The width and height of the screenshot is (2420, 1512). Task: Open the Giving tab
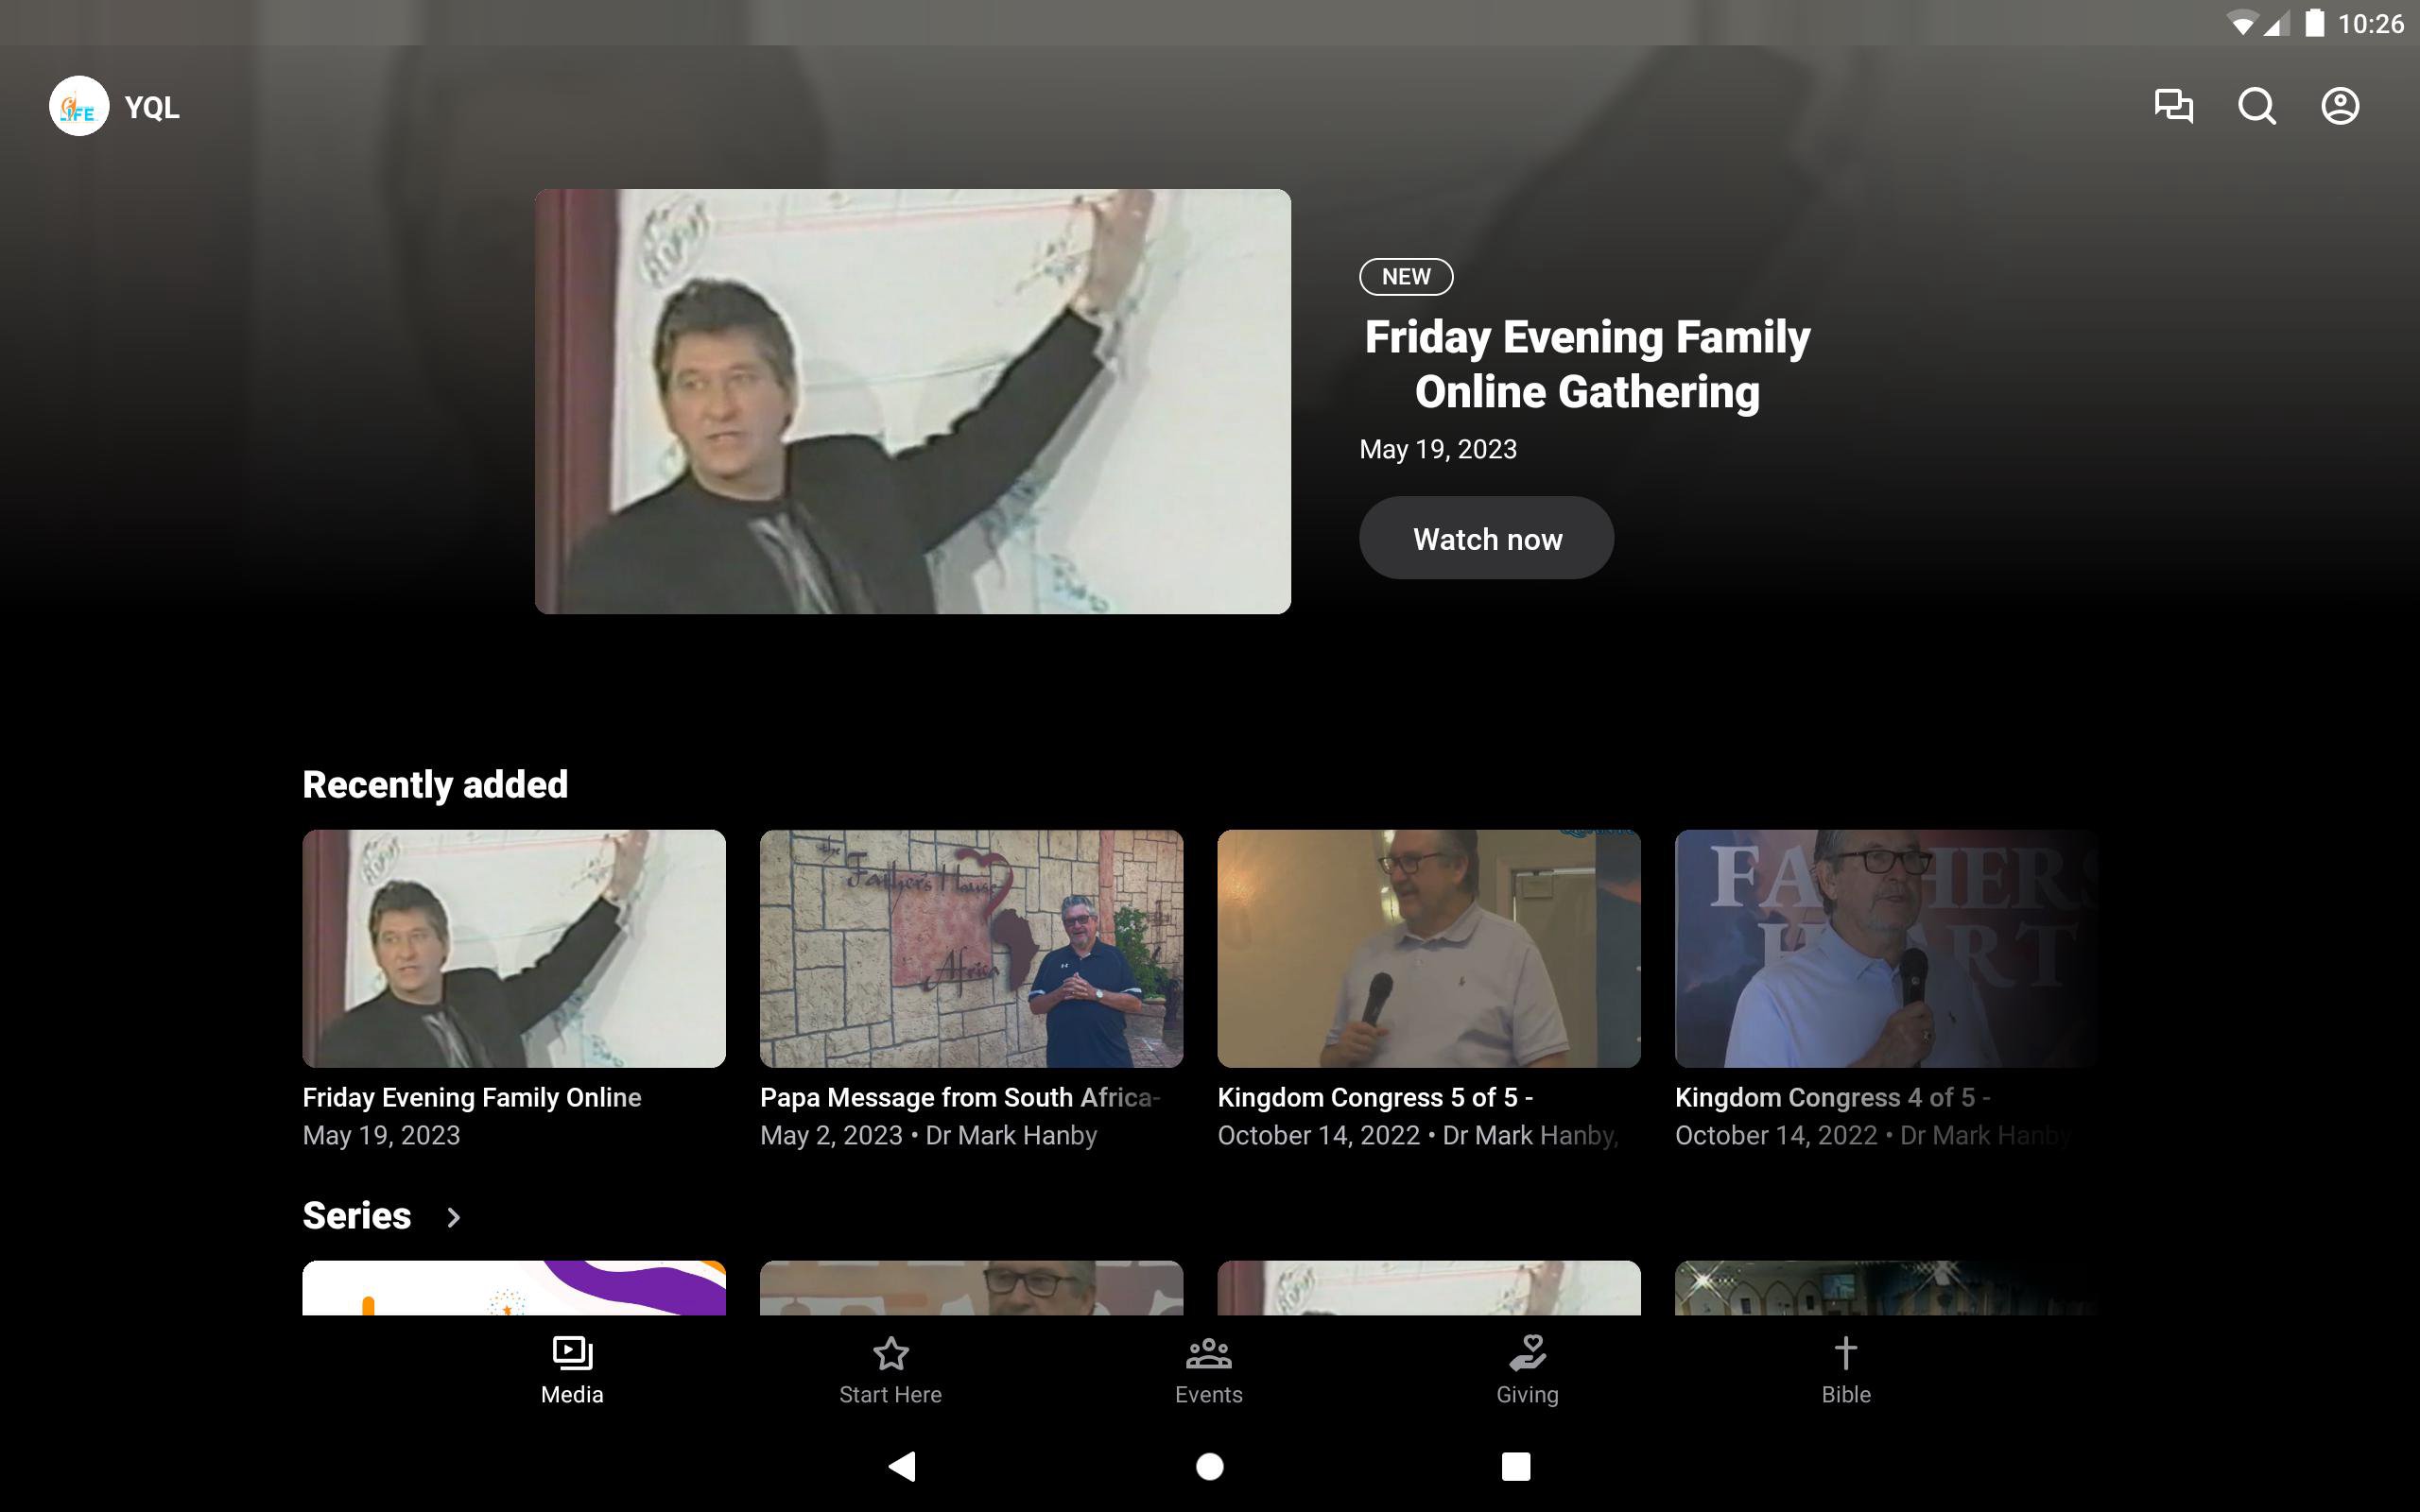tap(1527, 1370)
